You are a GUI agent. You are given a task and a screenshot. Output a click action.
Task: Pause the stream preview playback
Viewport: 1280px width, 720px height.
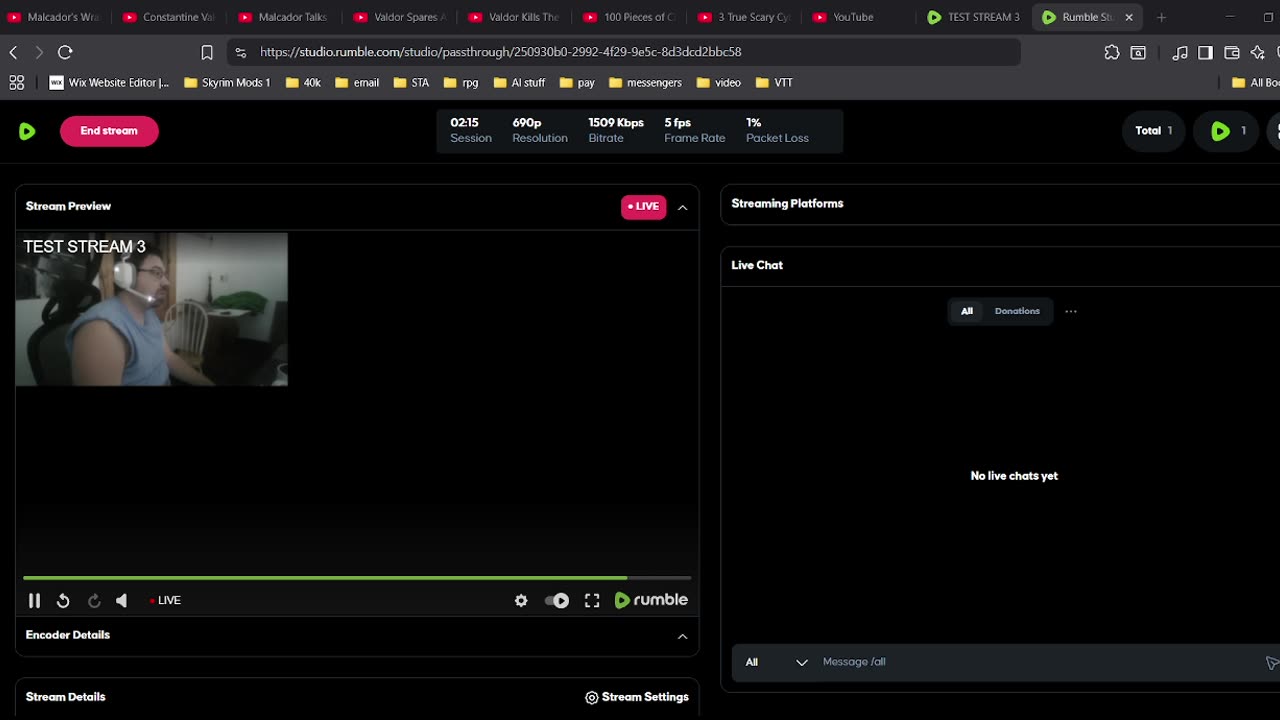click(x=34, y=600)
